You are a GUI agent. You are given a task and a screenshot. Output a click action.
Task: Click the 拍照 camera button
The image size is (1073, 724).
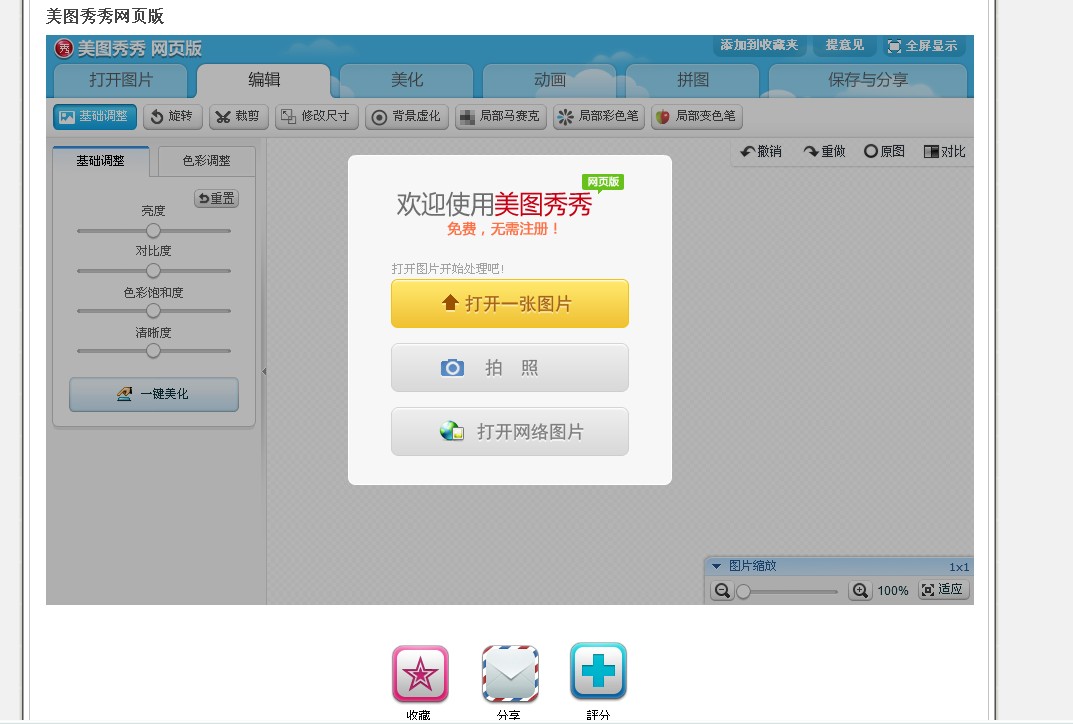(510, 367)
